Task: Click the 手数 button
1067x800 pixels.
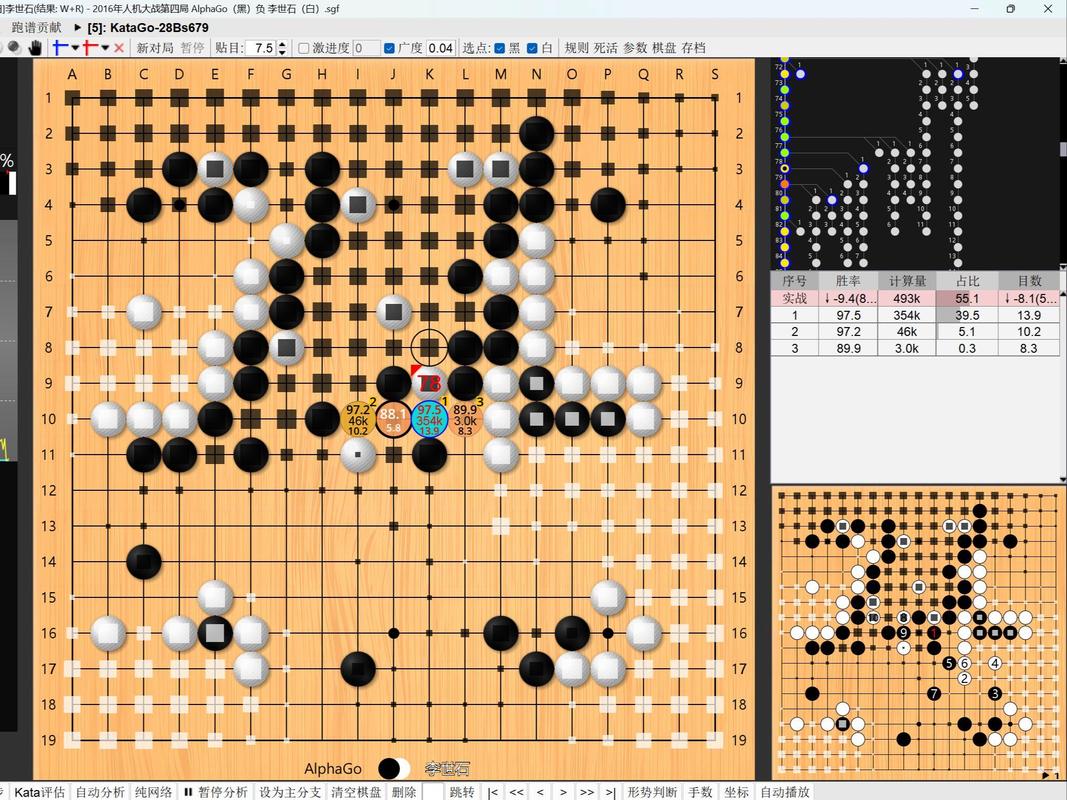Action: tap(700, 793)
